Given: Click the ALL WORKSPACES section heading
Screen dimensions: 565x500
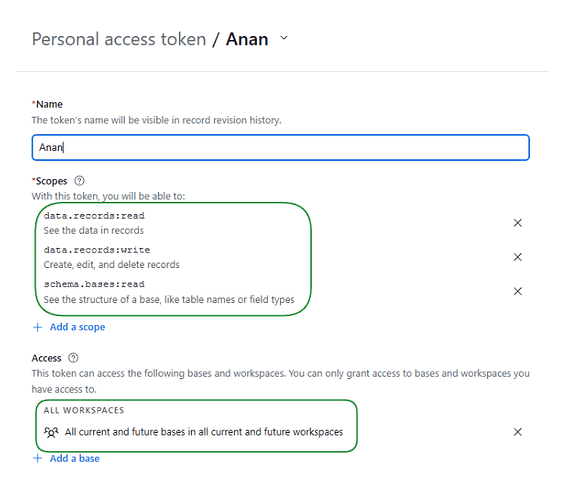Looking at the screenshot, I should (84, 410).
